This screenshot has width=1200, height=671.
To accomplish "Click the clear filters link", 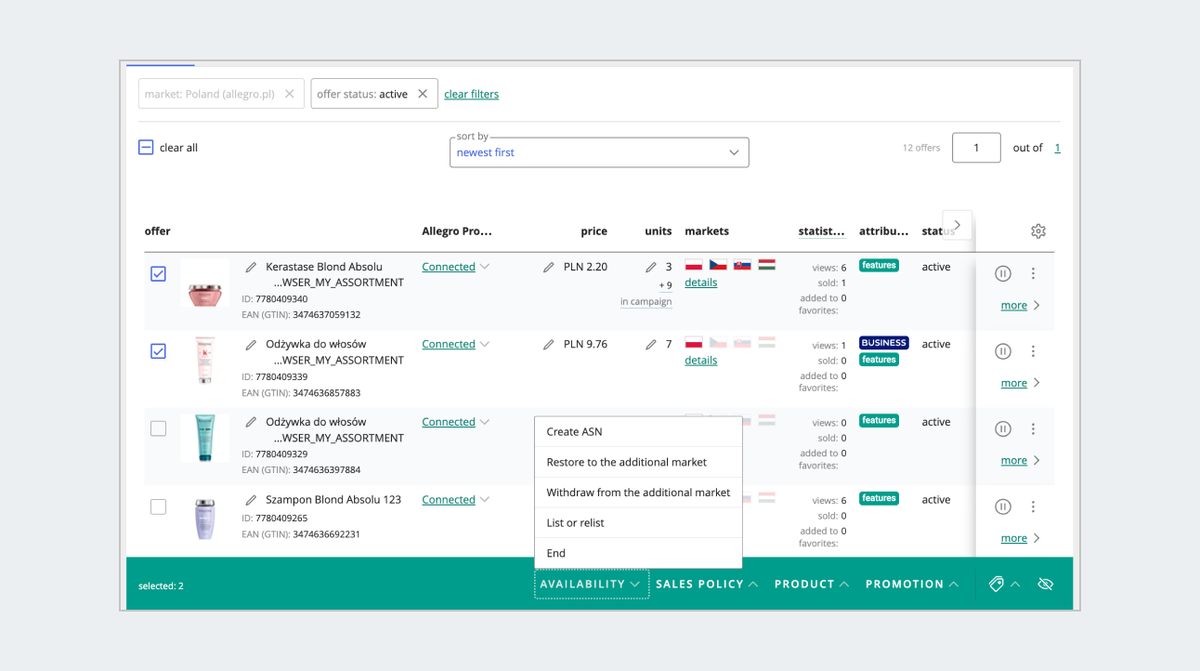I will tap(471, 94).
